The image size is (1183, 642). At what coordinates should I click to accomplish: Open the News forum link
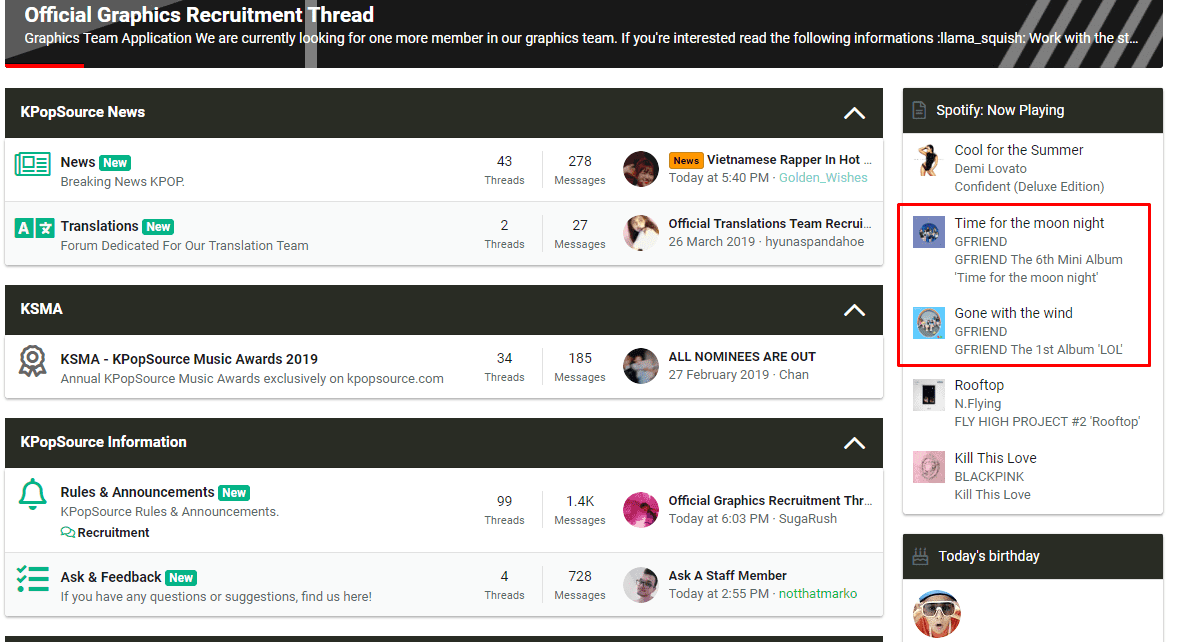[78, 162]
